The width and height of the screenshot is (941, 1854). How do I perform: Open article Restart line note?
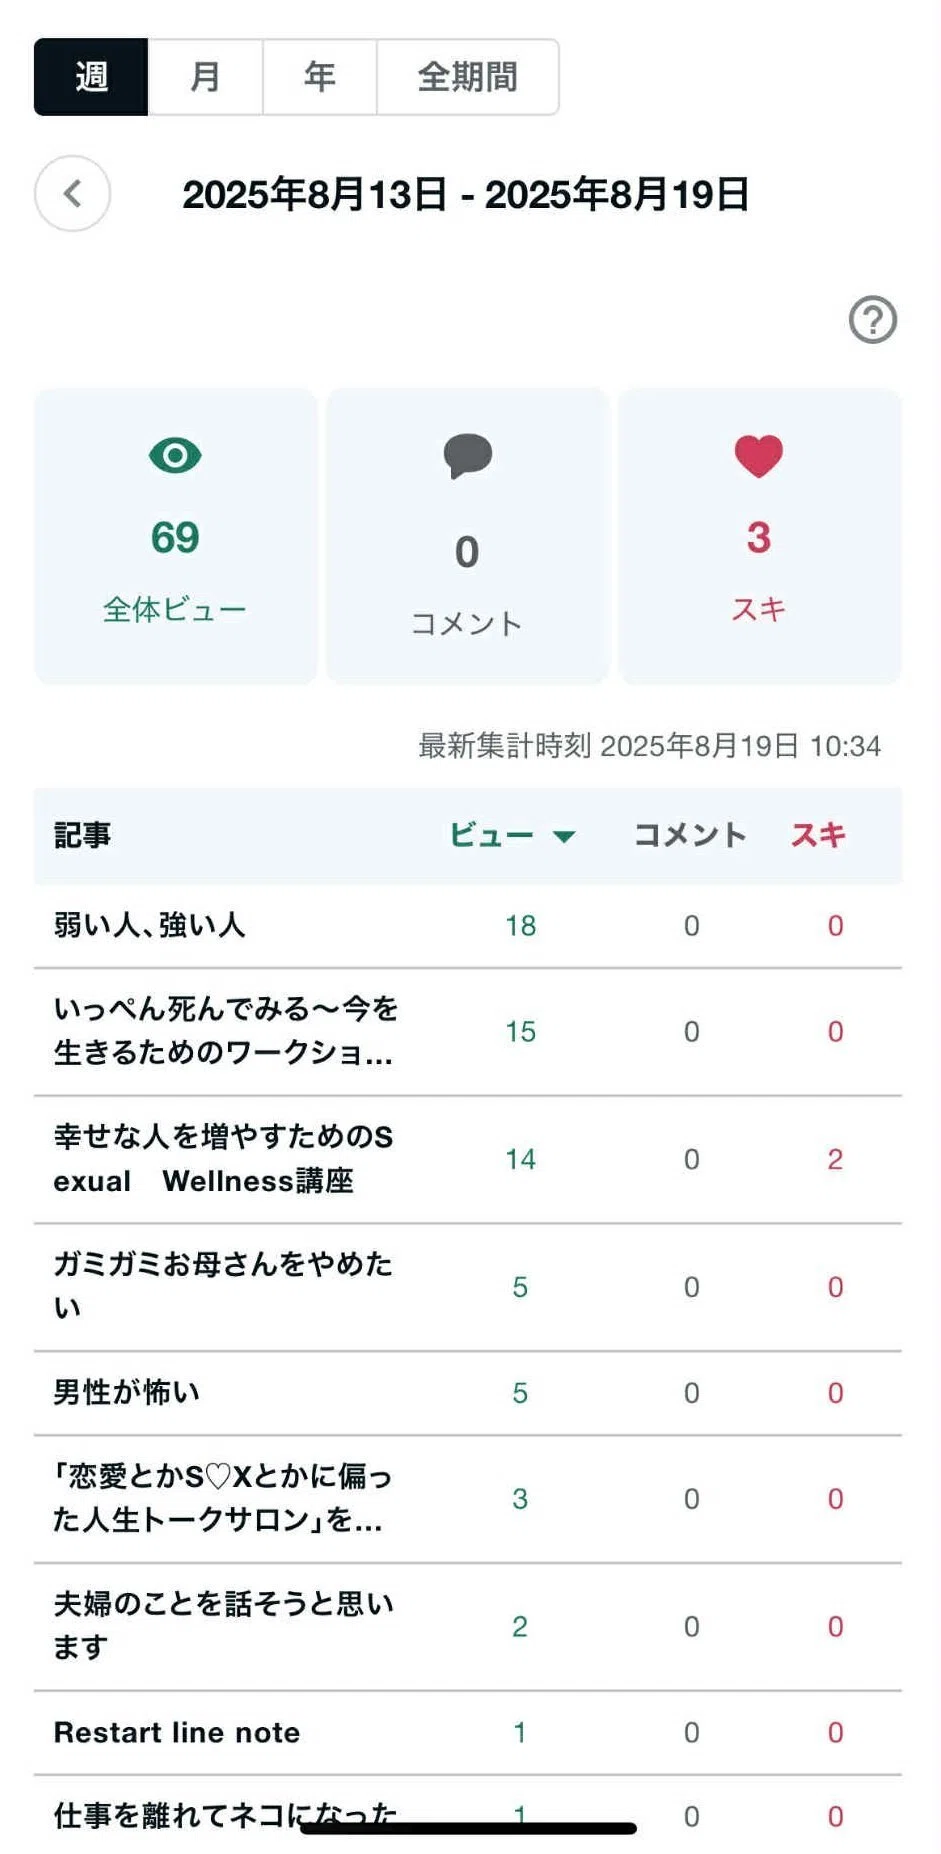pos(176,1732)
